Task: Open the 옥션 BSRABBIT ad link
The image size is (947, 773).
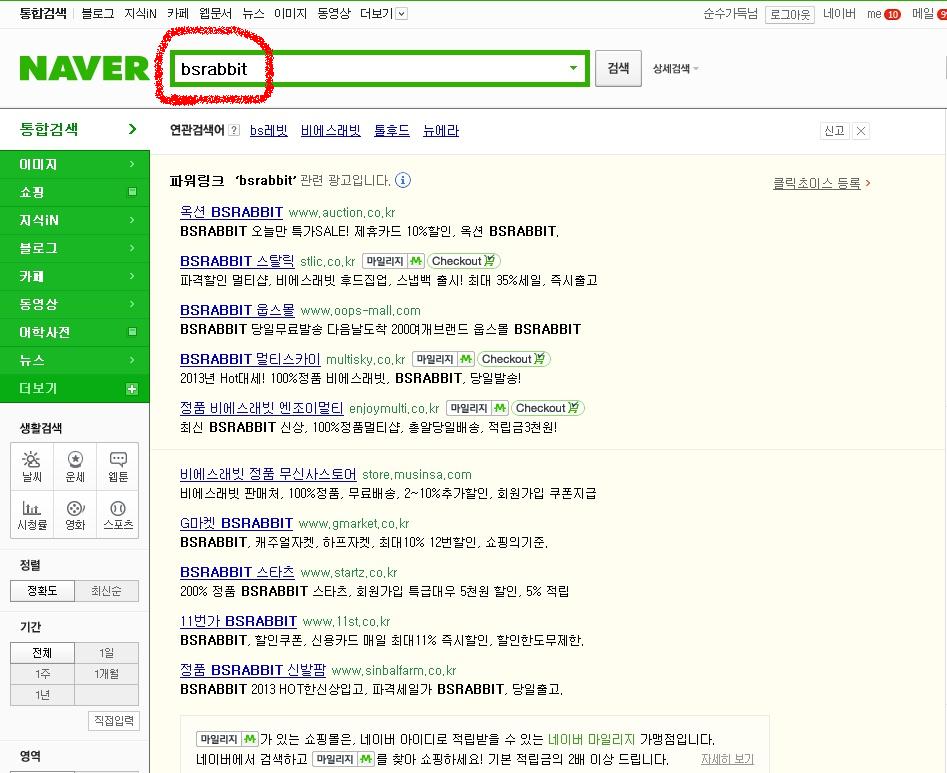Action: coord(231,212)
